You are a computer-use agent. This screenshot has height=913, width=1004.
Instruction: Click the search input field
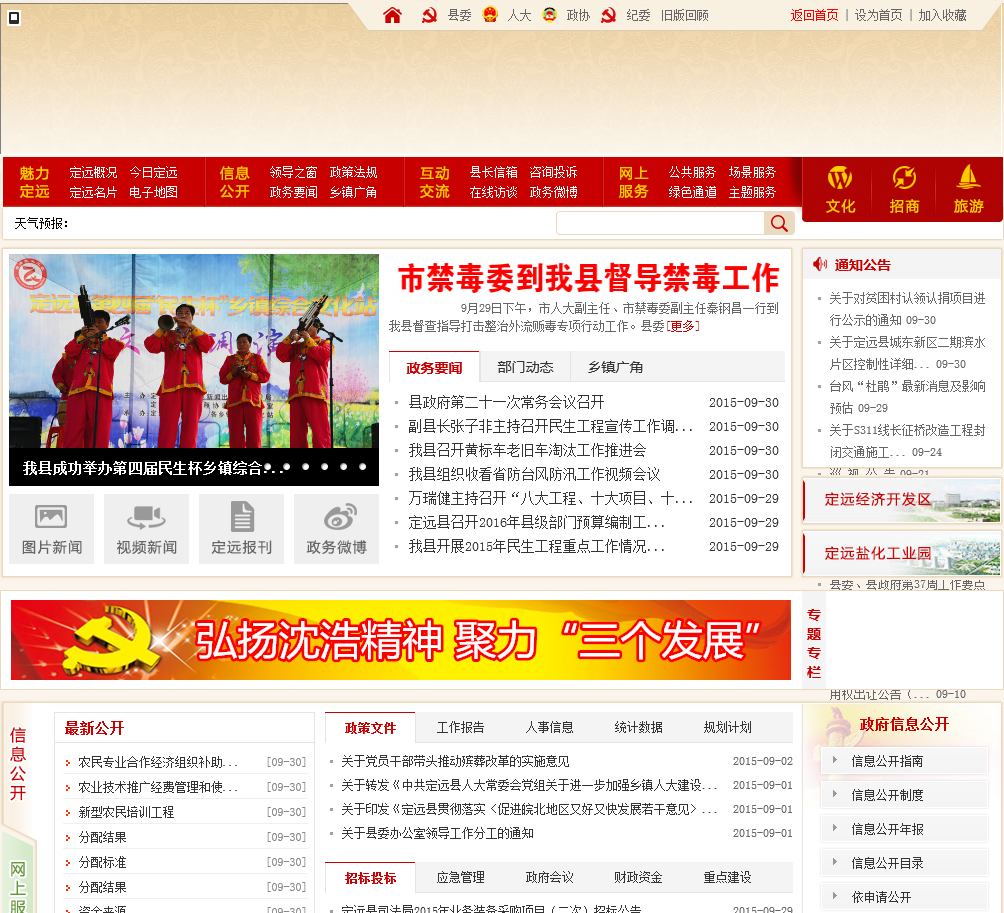click(x=660, y=223)
